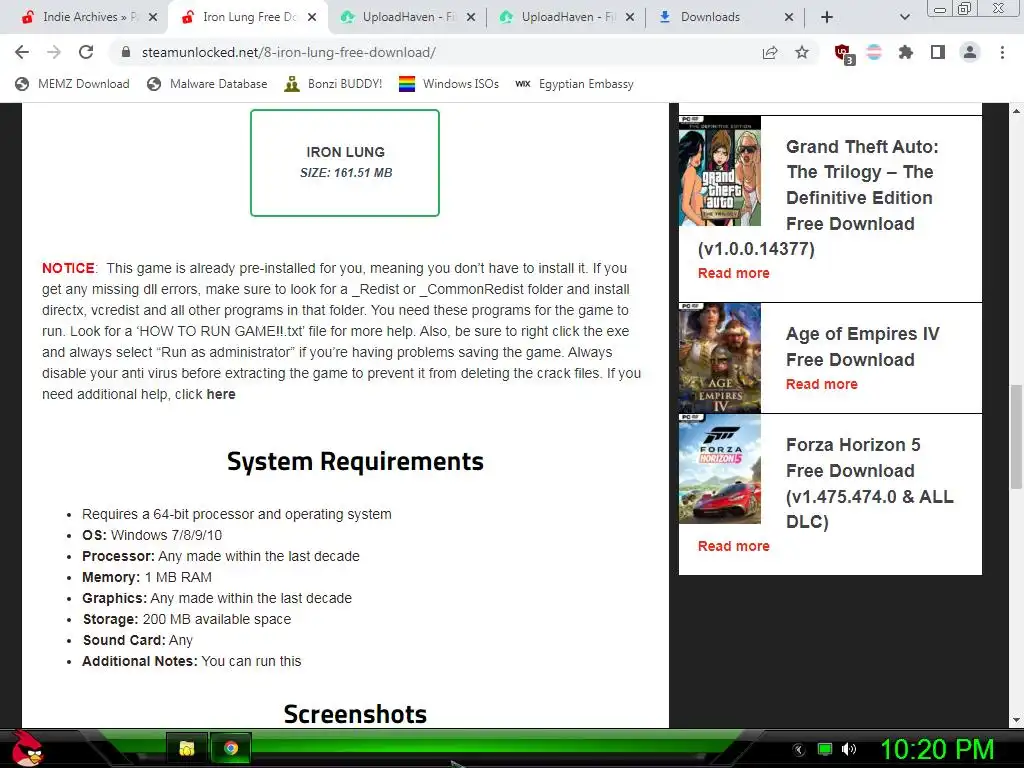Open File Explorer from the taskbar
This screenshot has height=768, width=1024.
pos(187,748)
